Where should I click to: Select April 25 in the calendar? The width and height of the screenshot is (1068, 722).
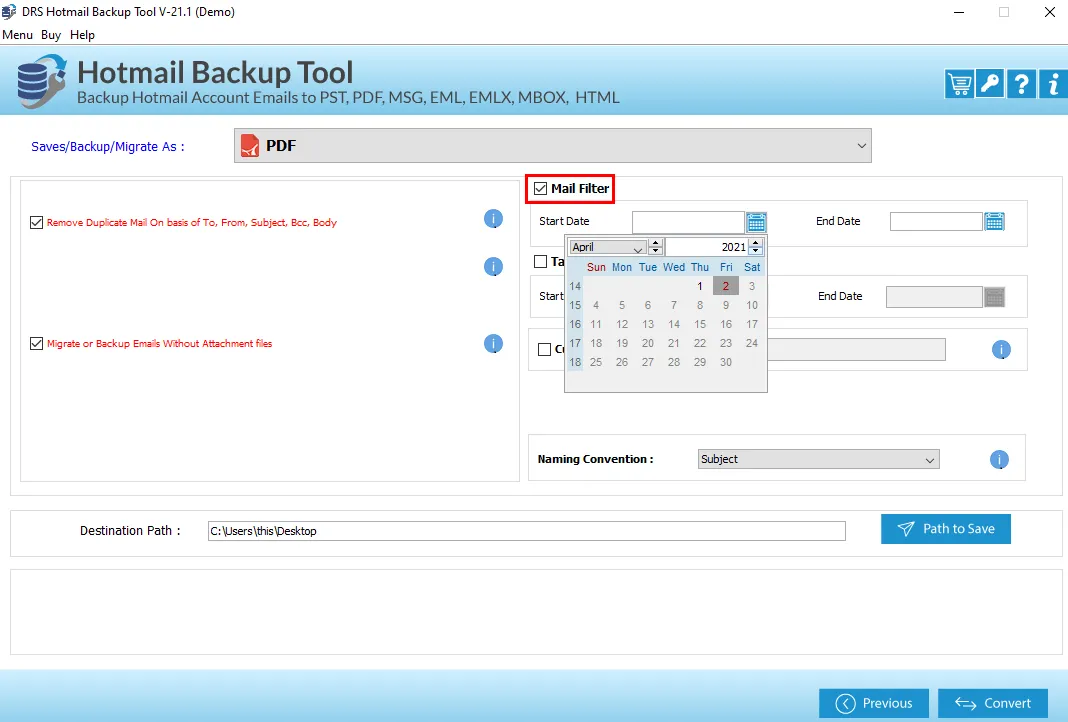tap(596, 362)
